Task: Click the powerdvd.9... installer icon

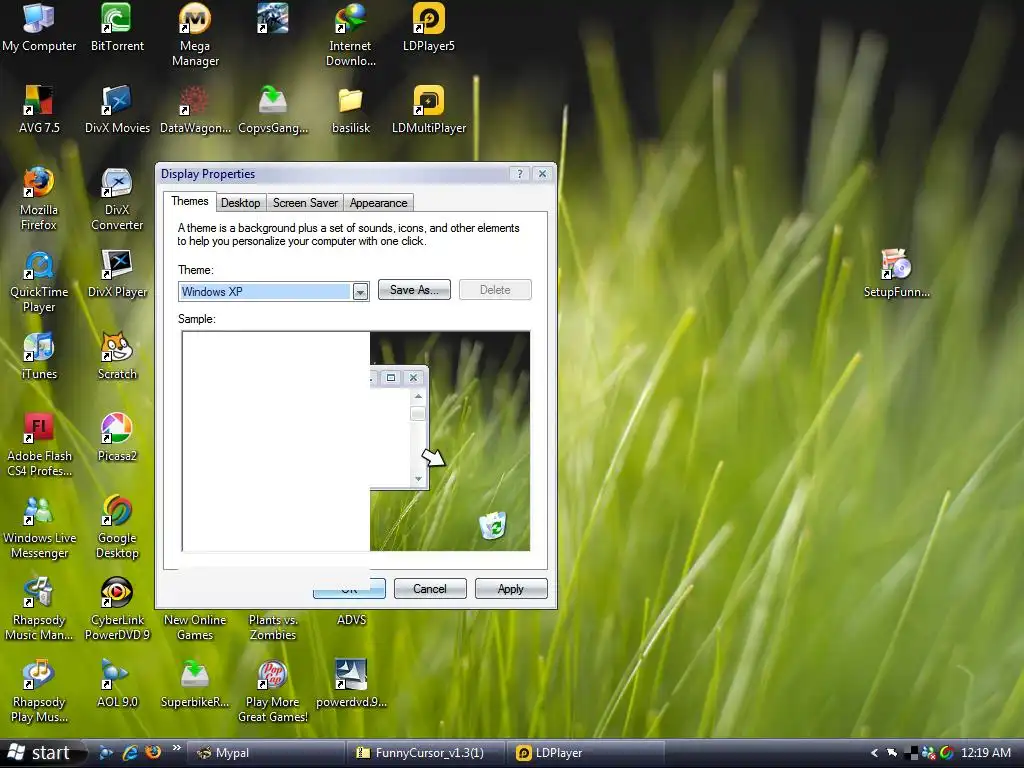Action: point(351,684)
